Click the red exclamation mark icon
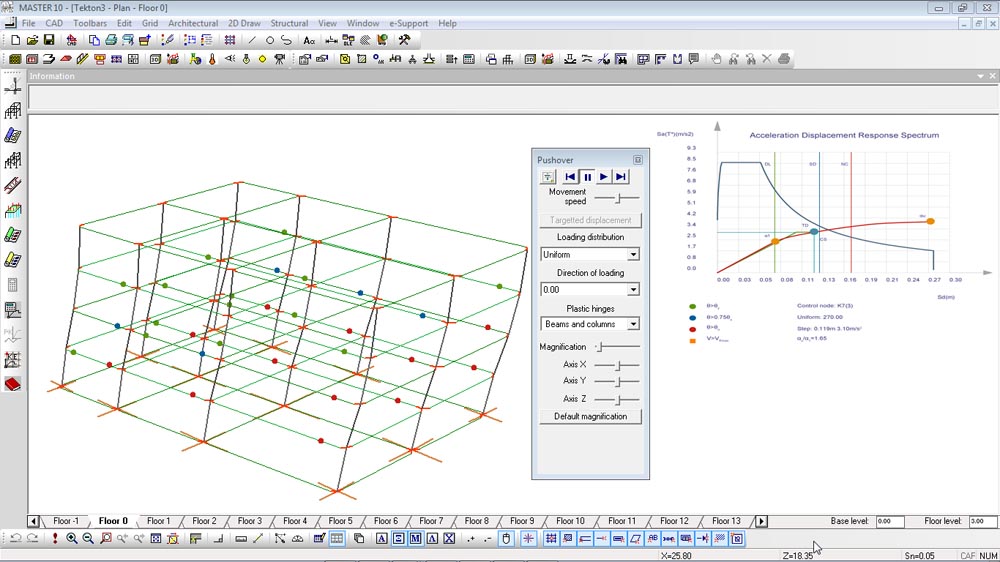This screenshot has width=1000, height=562. click(x=55, y=538)
